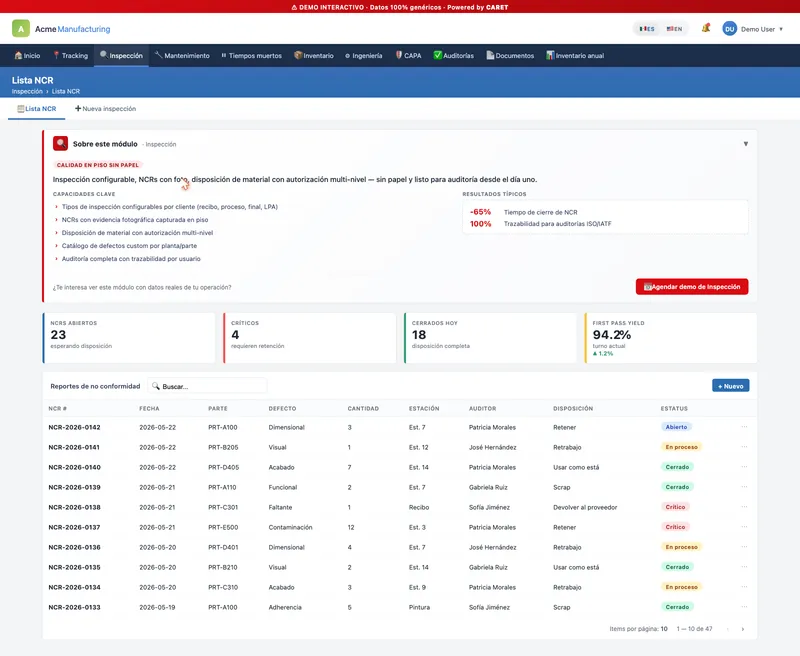This screenshot has width=800, height=656.
Task: Click the red inspection module icon
Action: click(x=61, y=143)
